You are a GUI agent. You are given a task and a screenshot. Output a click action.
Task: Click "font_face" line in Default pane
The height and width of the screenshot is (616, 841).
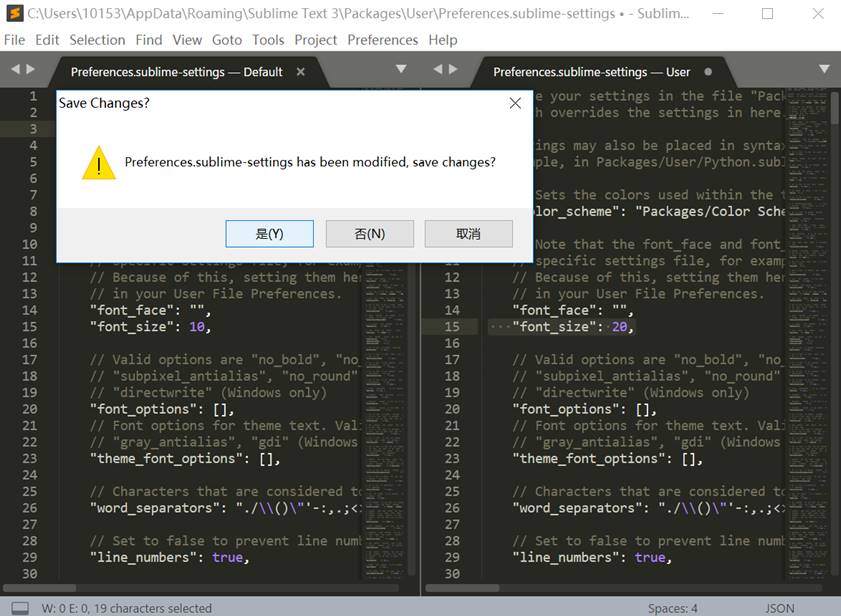click(x=150, y=310)
